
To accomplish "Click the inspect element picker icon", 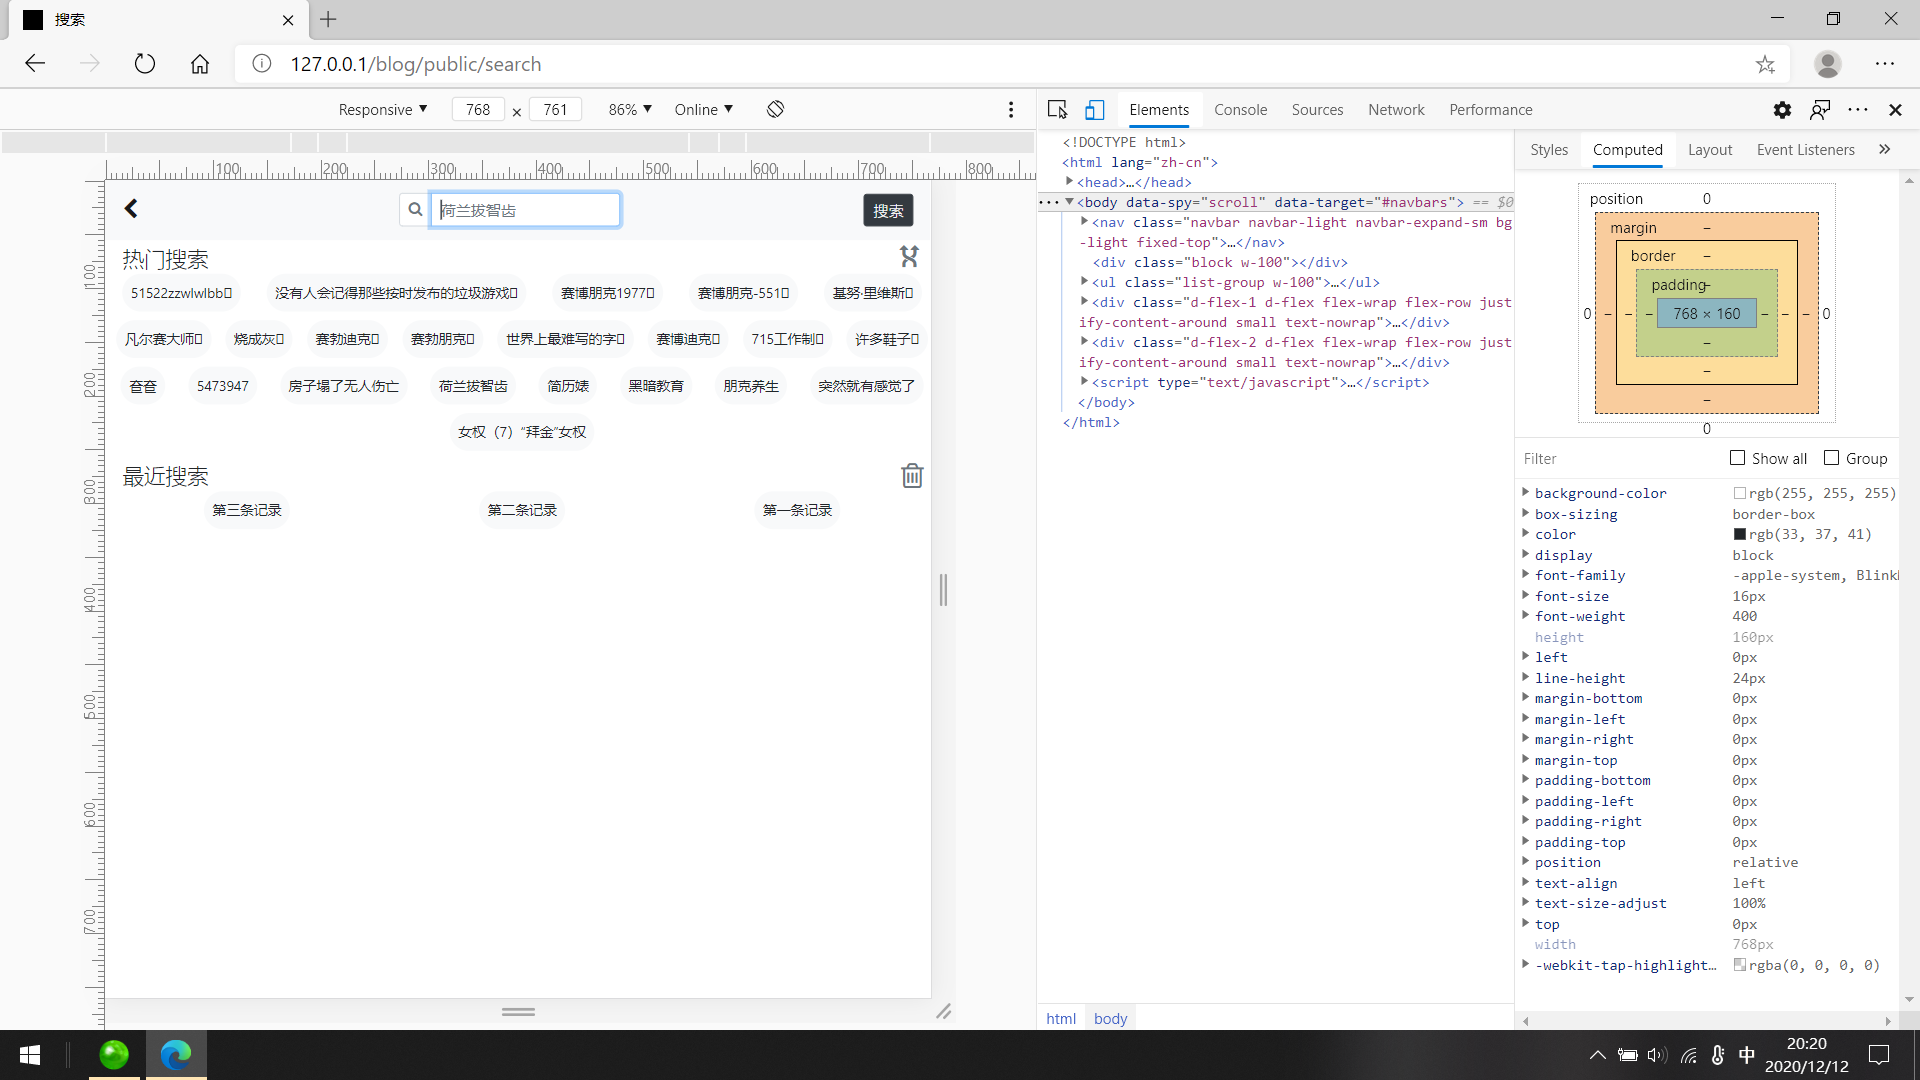I will 1057,110.
